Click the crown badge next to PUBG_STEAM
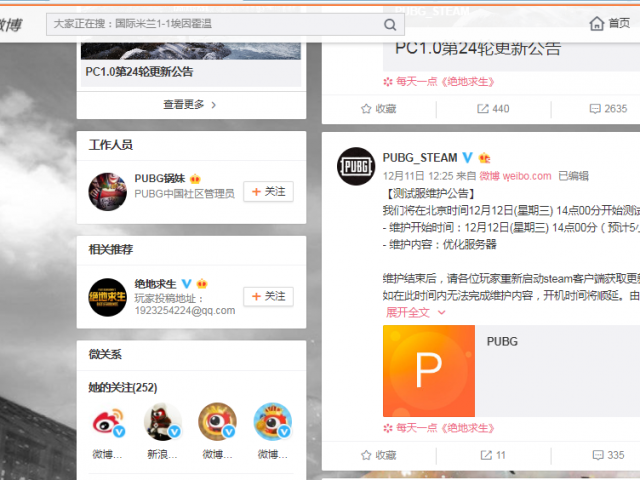 tap(484, 158)
